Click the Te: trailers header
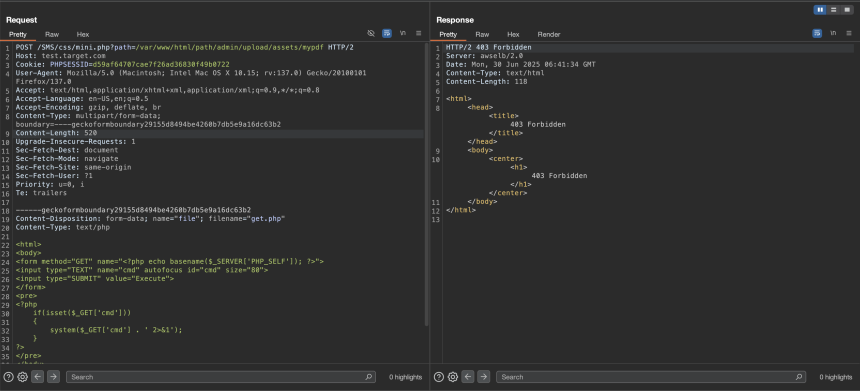860x391 pixels. tap(41, 192)
